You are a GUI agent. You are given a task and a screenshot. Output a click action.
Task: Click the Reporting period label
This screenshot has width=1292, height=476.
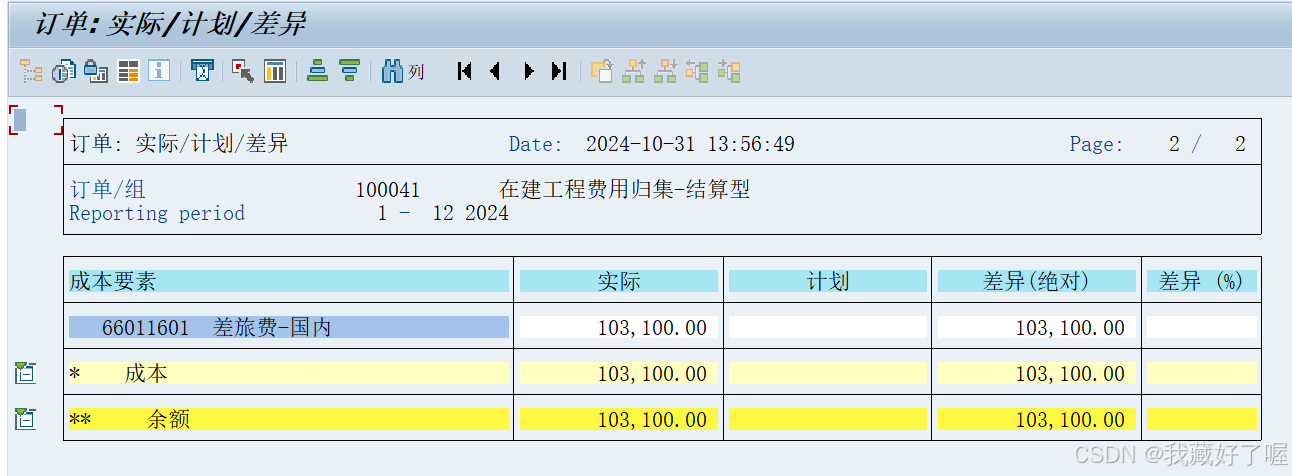click(157, 213)
